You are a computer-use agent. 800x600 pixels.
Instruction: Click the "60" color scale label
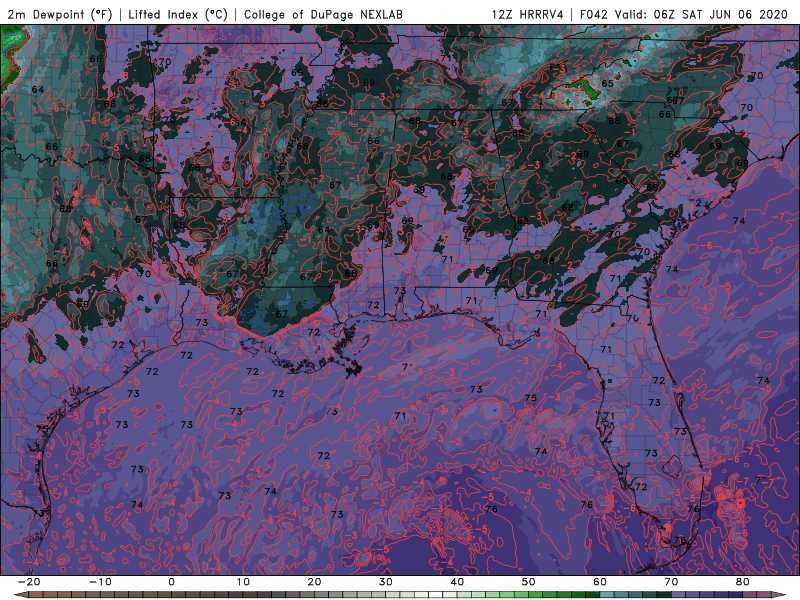pyautogui.click(x=600, y=582)
